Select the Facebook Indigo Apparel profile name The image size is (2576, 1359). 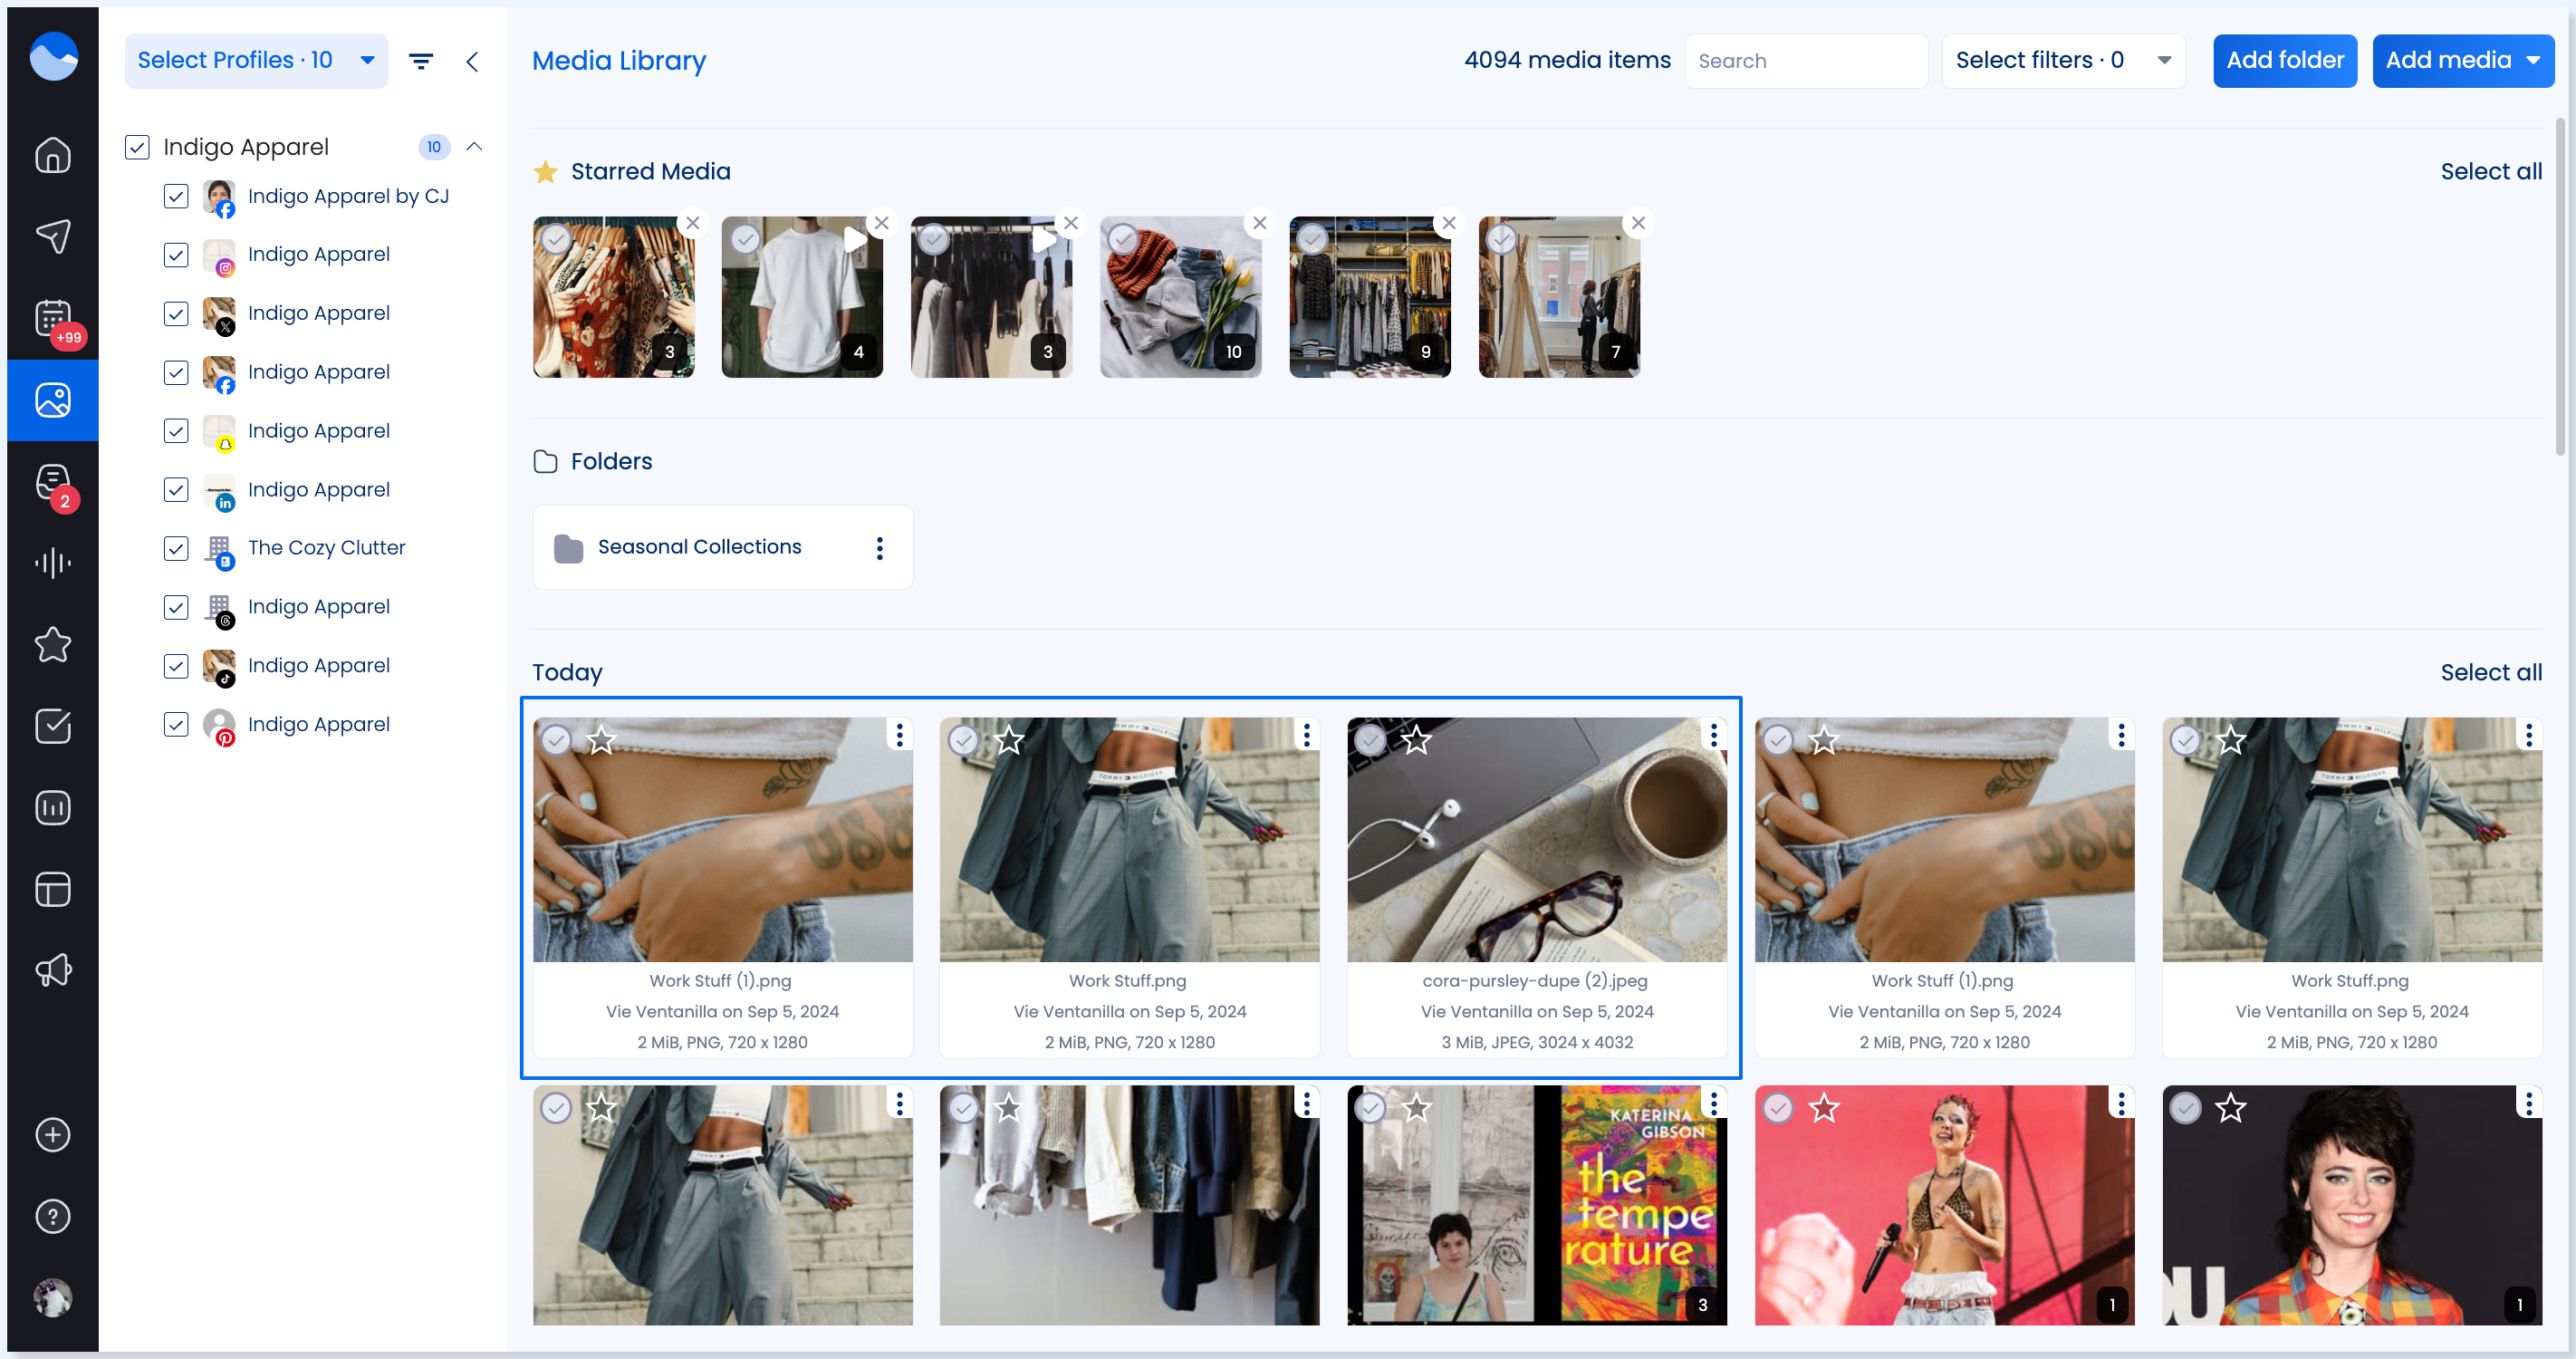(319, 372)
